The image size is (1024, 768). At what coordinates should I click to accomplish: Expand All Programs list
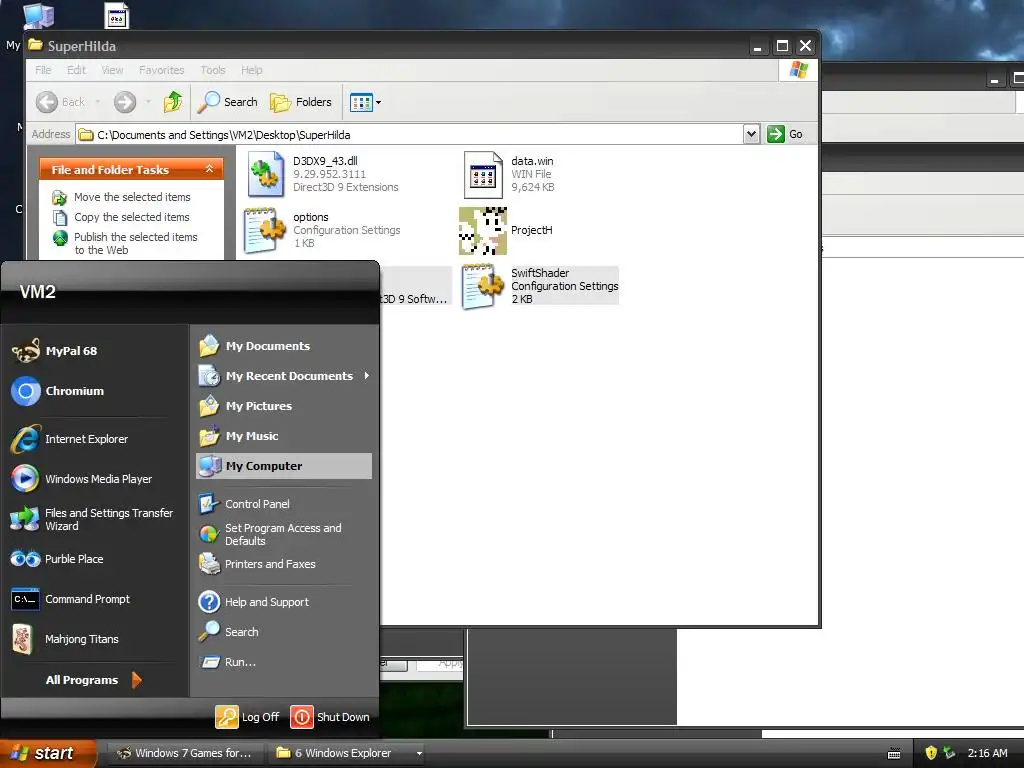pyautogui.click(x=93, y=680)
